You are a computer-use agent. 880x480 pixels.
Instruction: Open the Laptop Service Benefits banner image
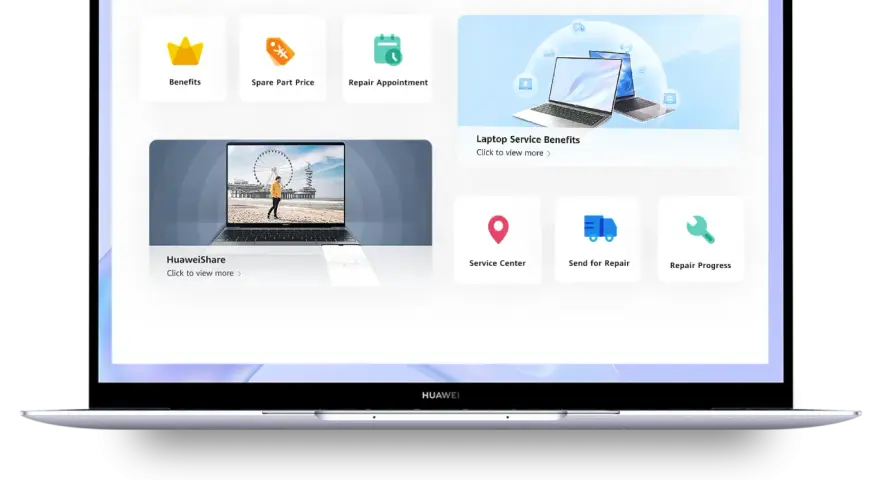[598, 72]
